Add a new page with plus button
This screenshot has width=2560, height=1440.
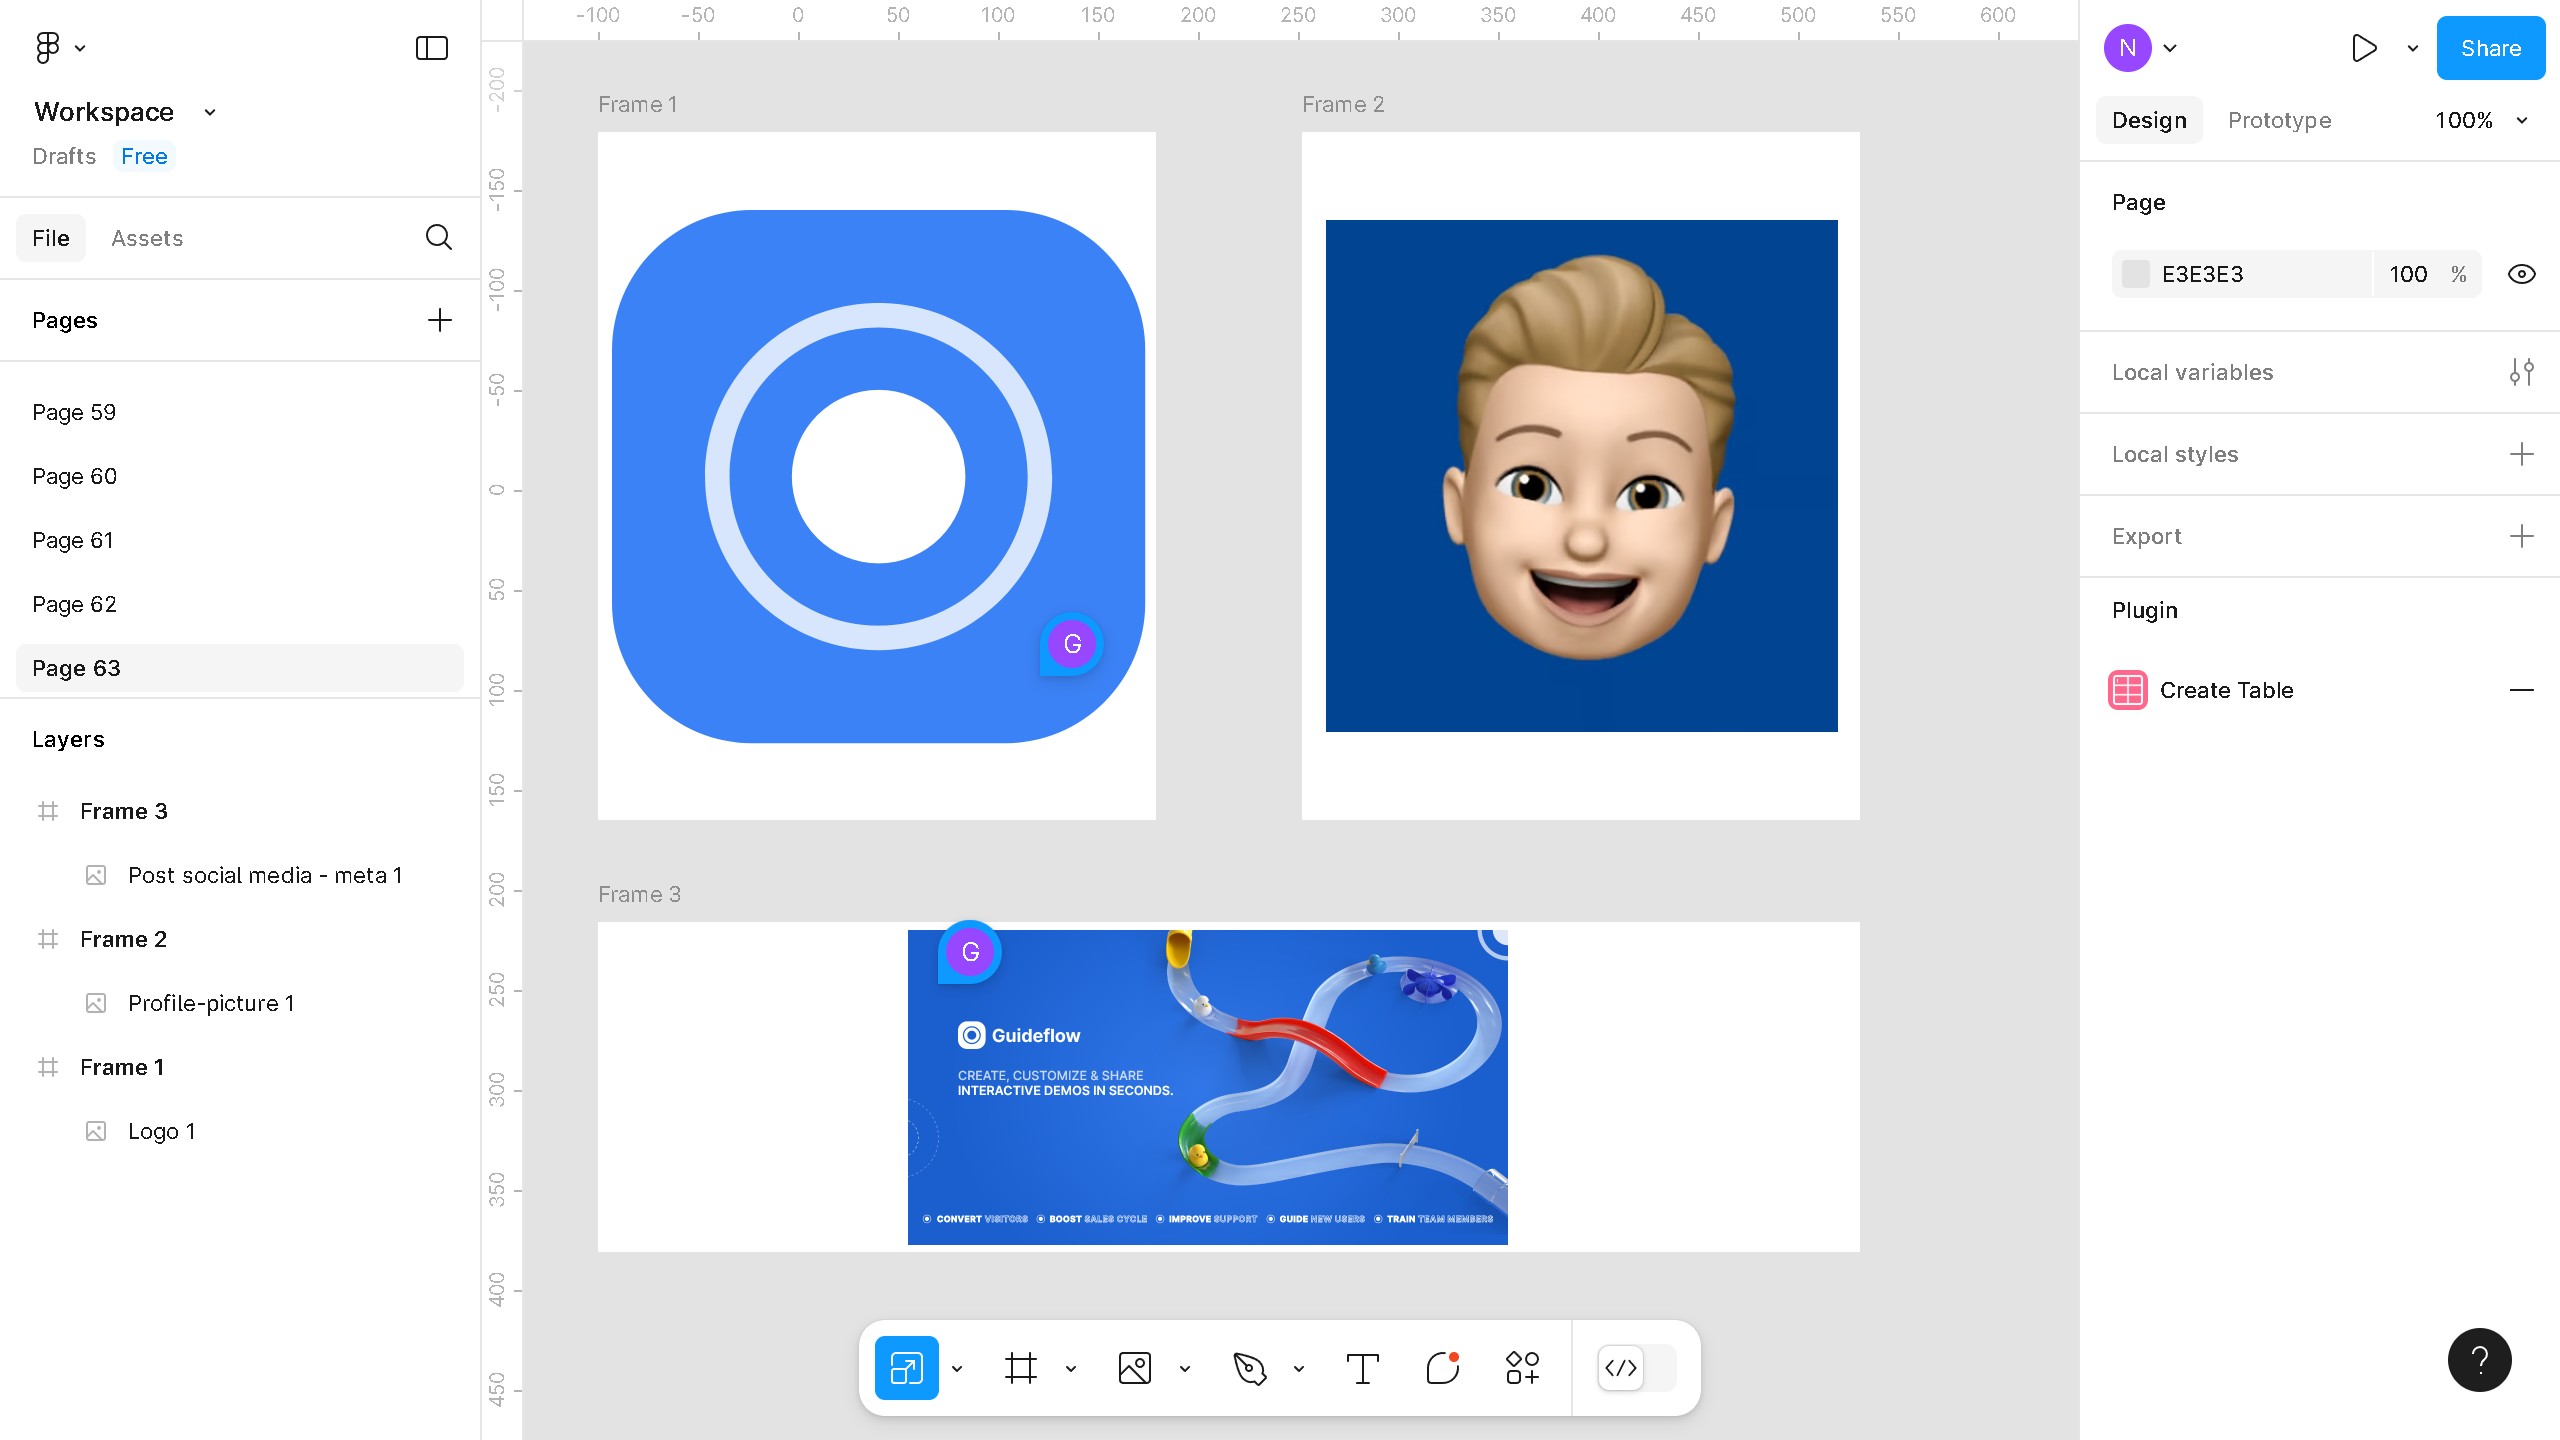coord(439,320)
